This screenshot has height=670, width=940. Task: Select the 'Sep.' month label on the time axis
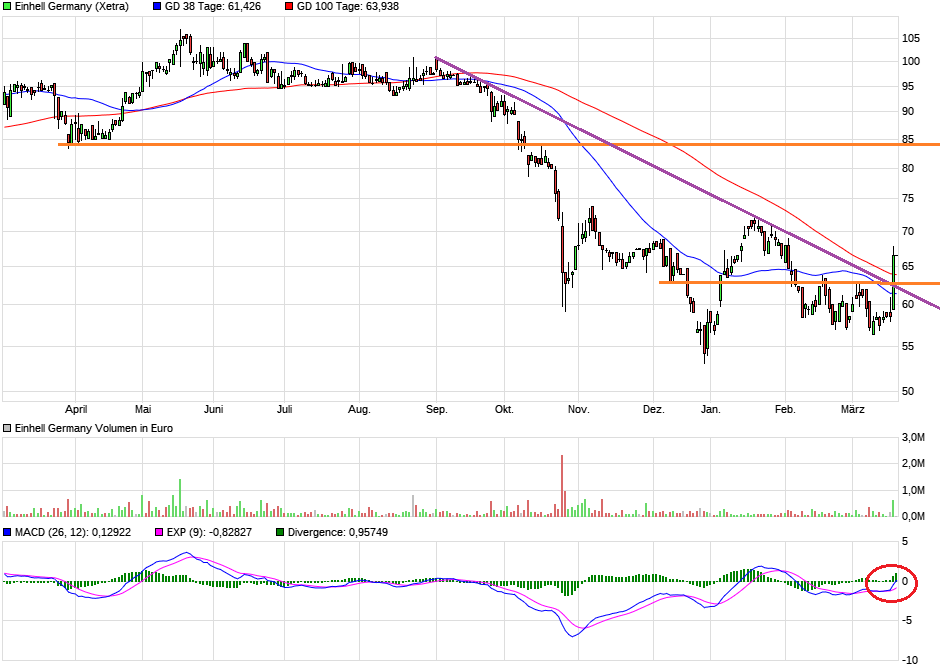pos(436,409)
